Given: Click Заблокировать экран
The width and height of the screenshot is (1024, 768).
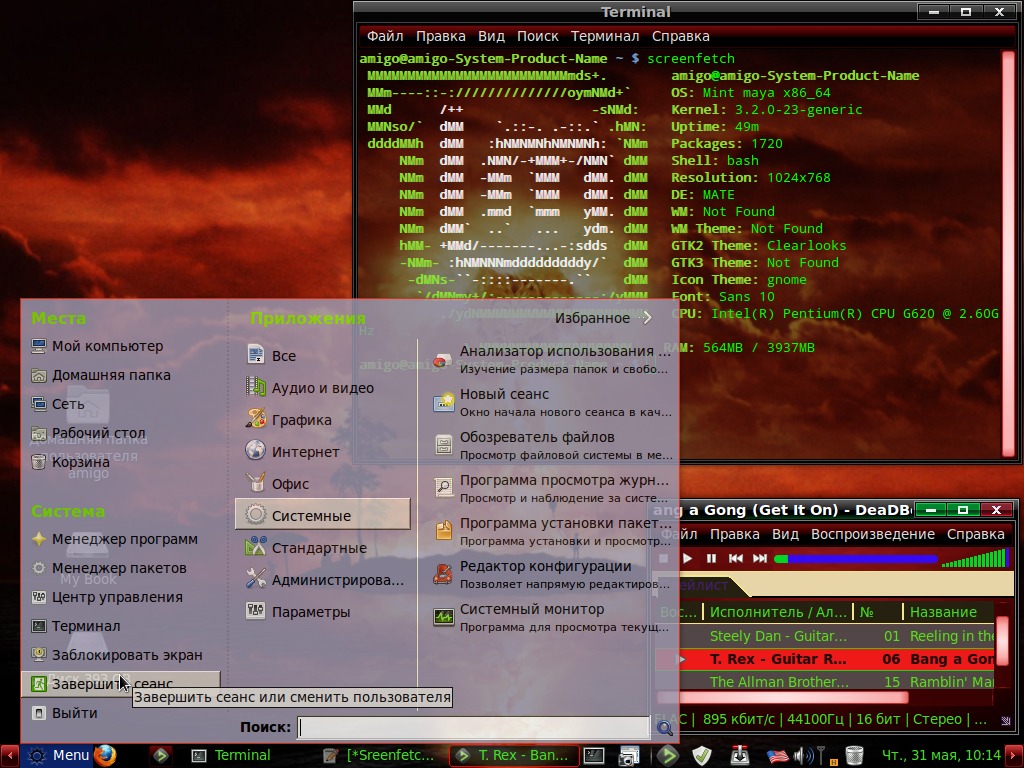Looking at the screenshot, I should [x=117, y=654].
